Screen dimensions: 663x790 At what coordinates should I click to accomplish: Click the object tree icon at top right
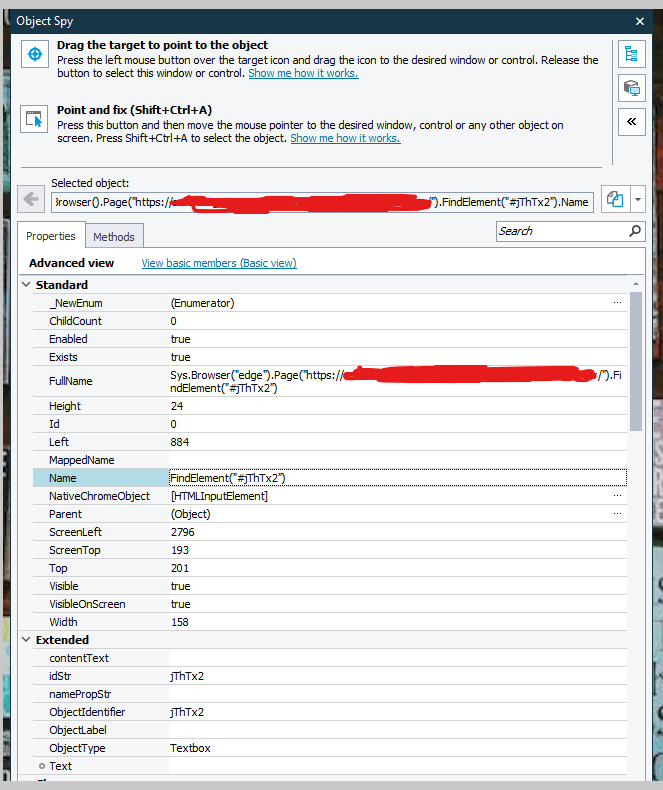click(631, 54)
